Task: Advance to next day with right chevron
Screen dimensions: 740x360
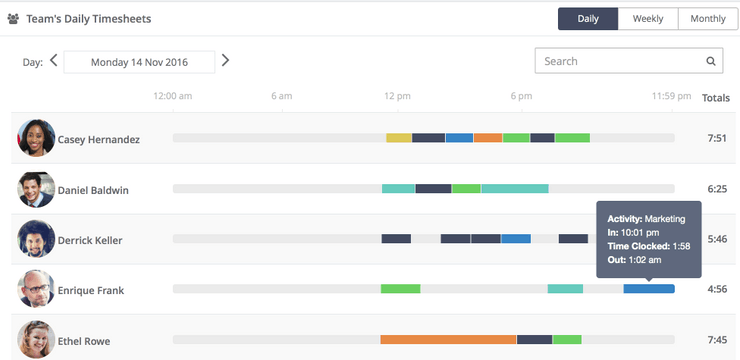Action: point(225,60)
